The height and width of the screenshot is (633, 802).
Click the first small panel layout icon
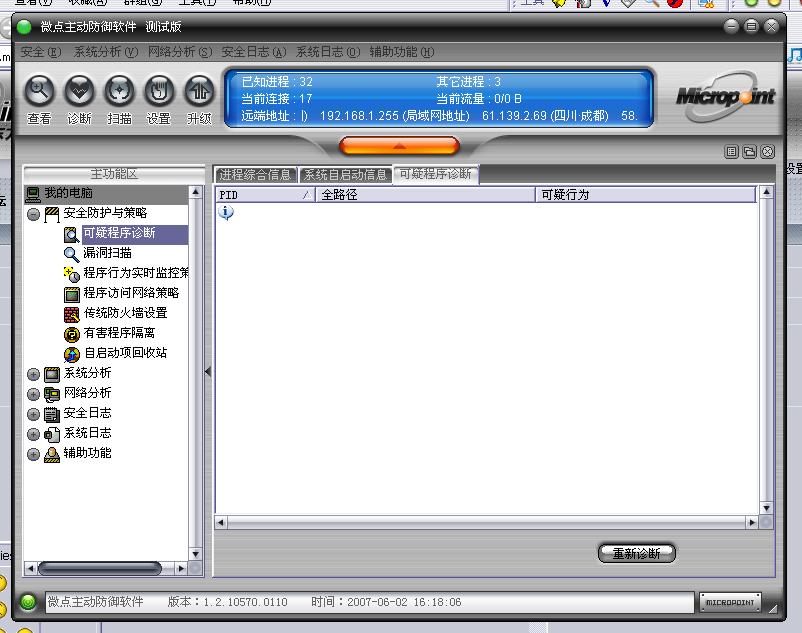point(732,151)
